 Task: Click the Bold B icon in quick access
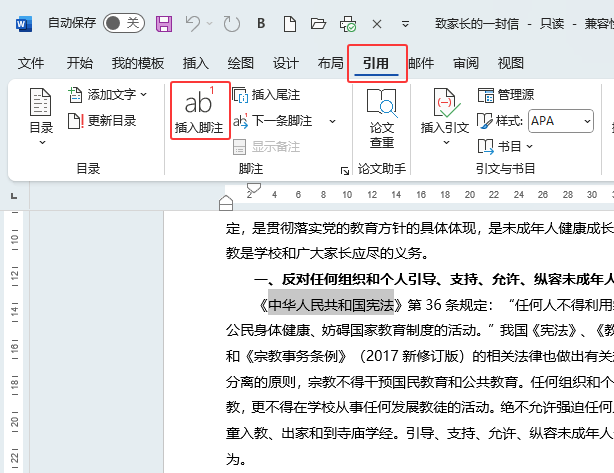[x=261, y=23]
